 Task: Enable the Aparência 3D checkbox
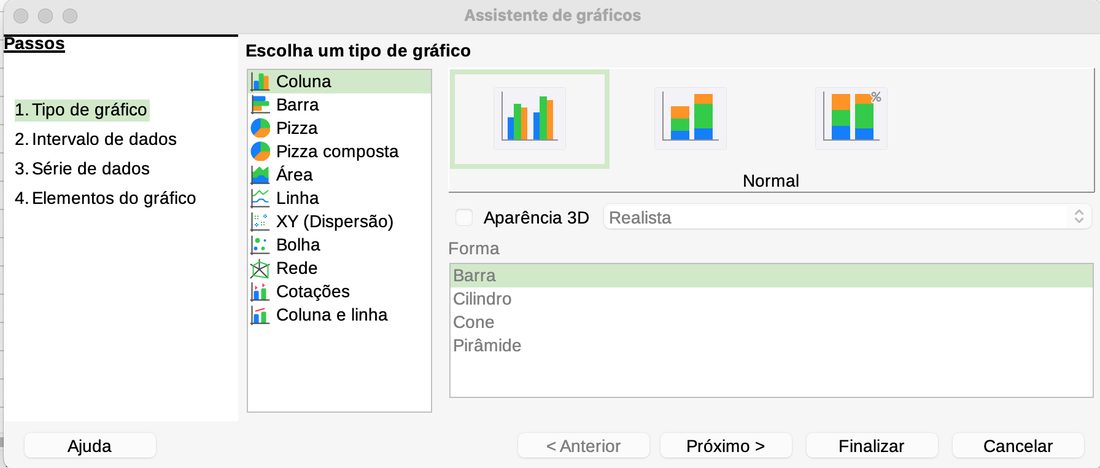point(464,218)
